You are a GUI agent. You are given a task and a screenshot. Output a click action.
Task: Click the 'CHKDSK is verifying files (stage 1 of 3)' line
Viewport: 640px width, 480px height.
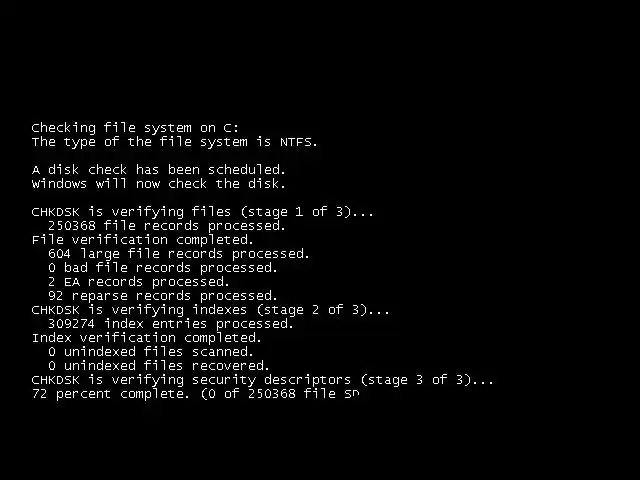(x=202, y=212)
